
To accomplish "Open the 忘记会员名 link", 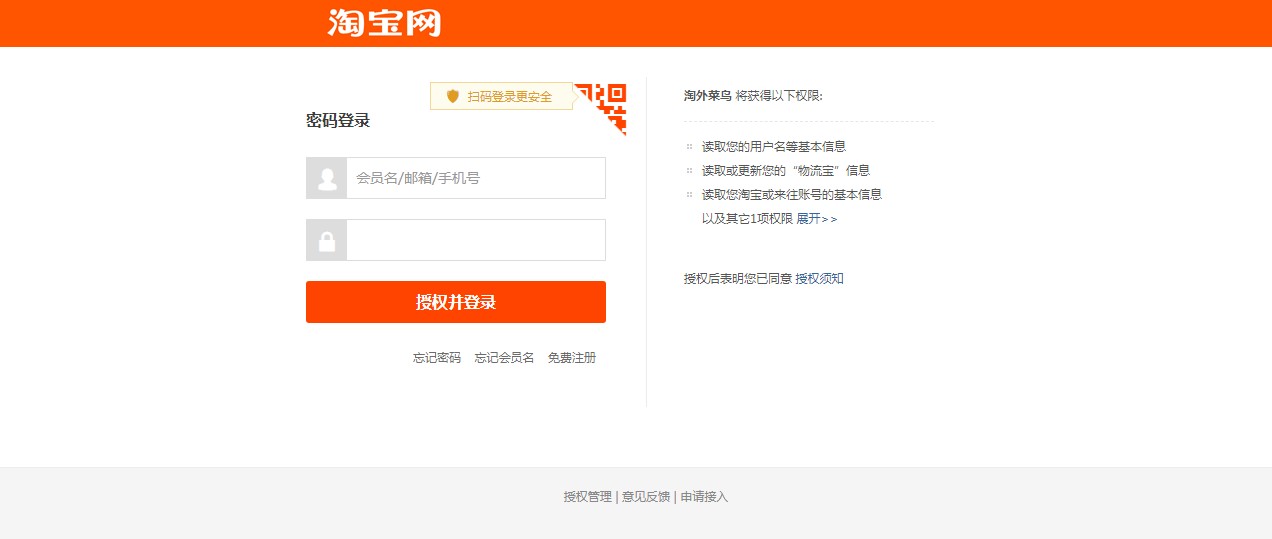I will 504,358.
